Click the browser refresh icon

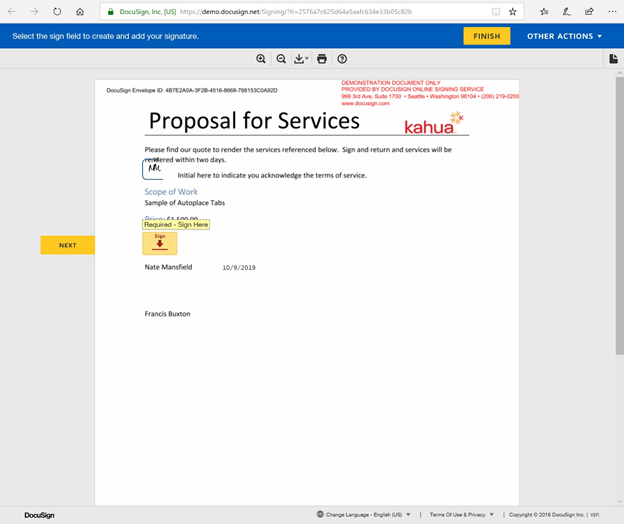tap(57, 11)
